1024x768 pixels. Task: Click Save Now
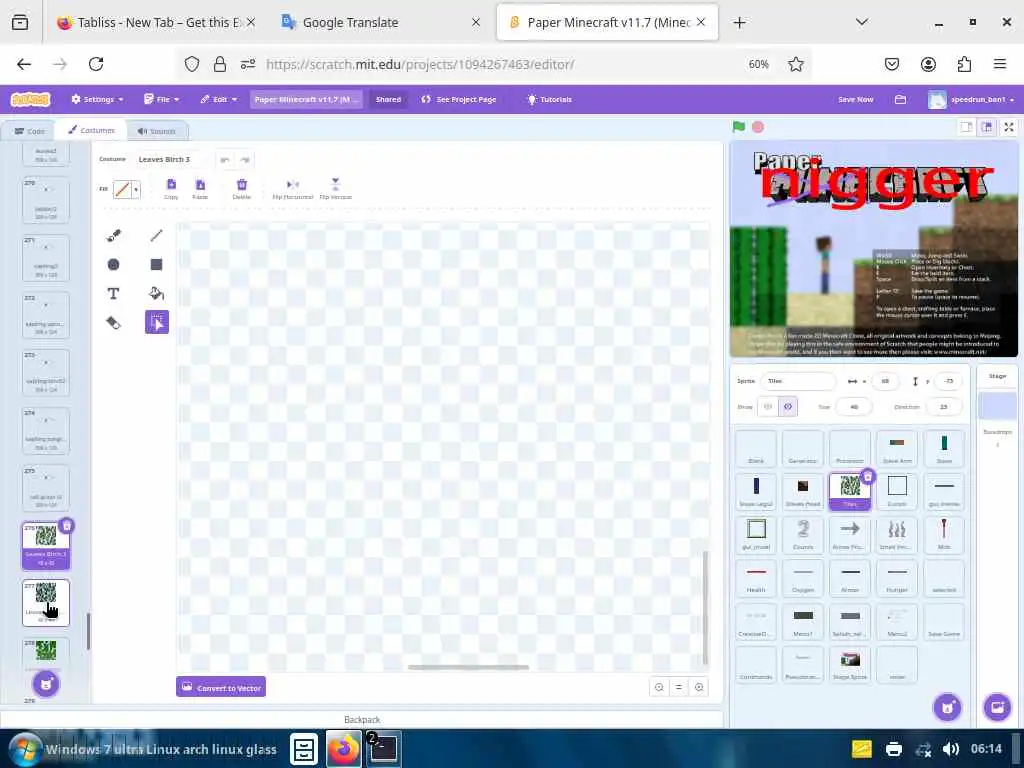coord(855,99)
